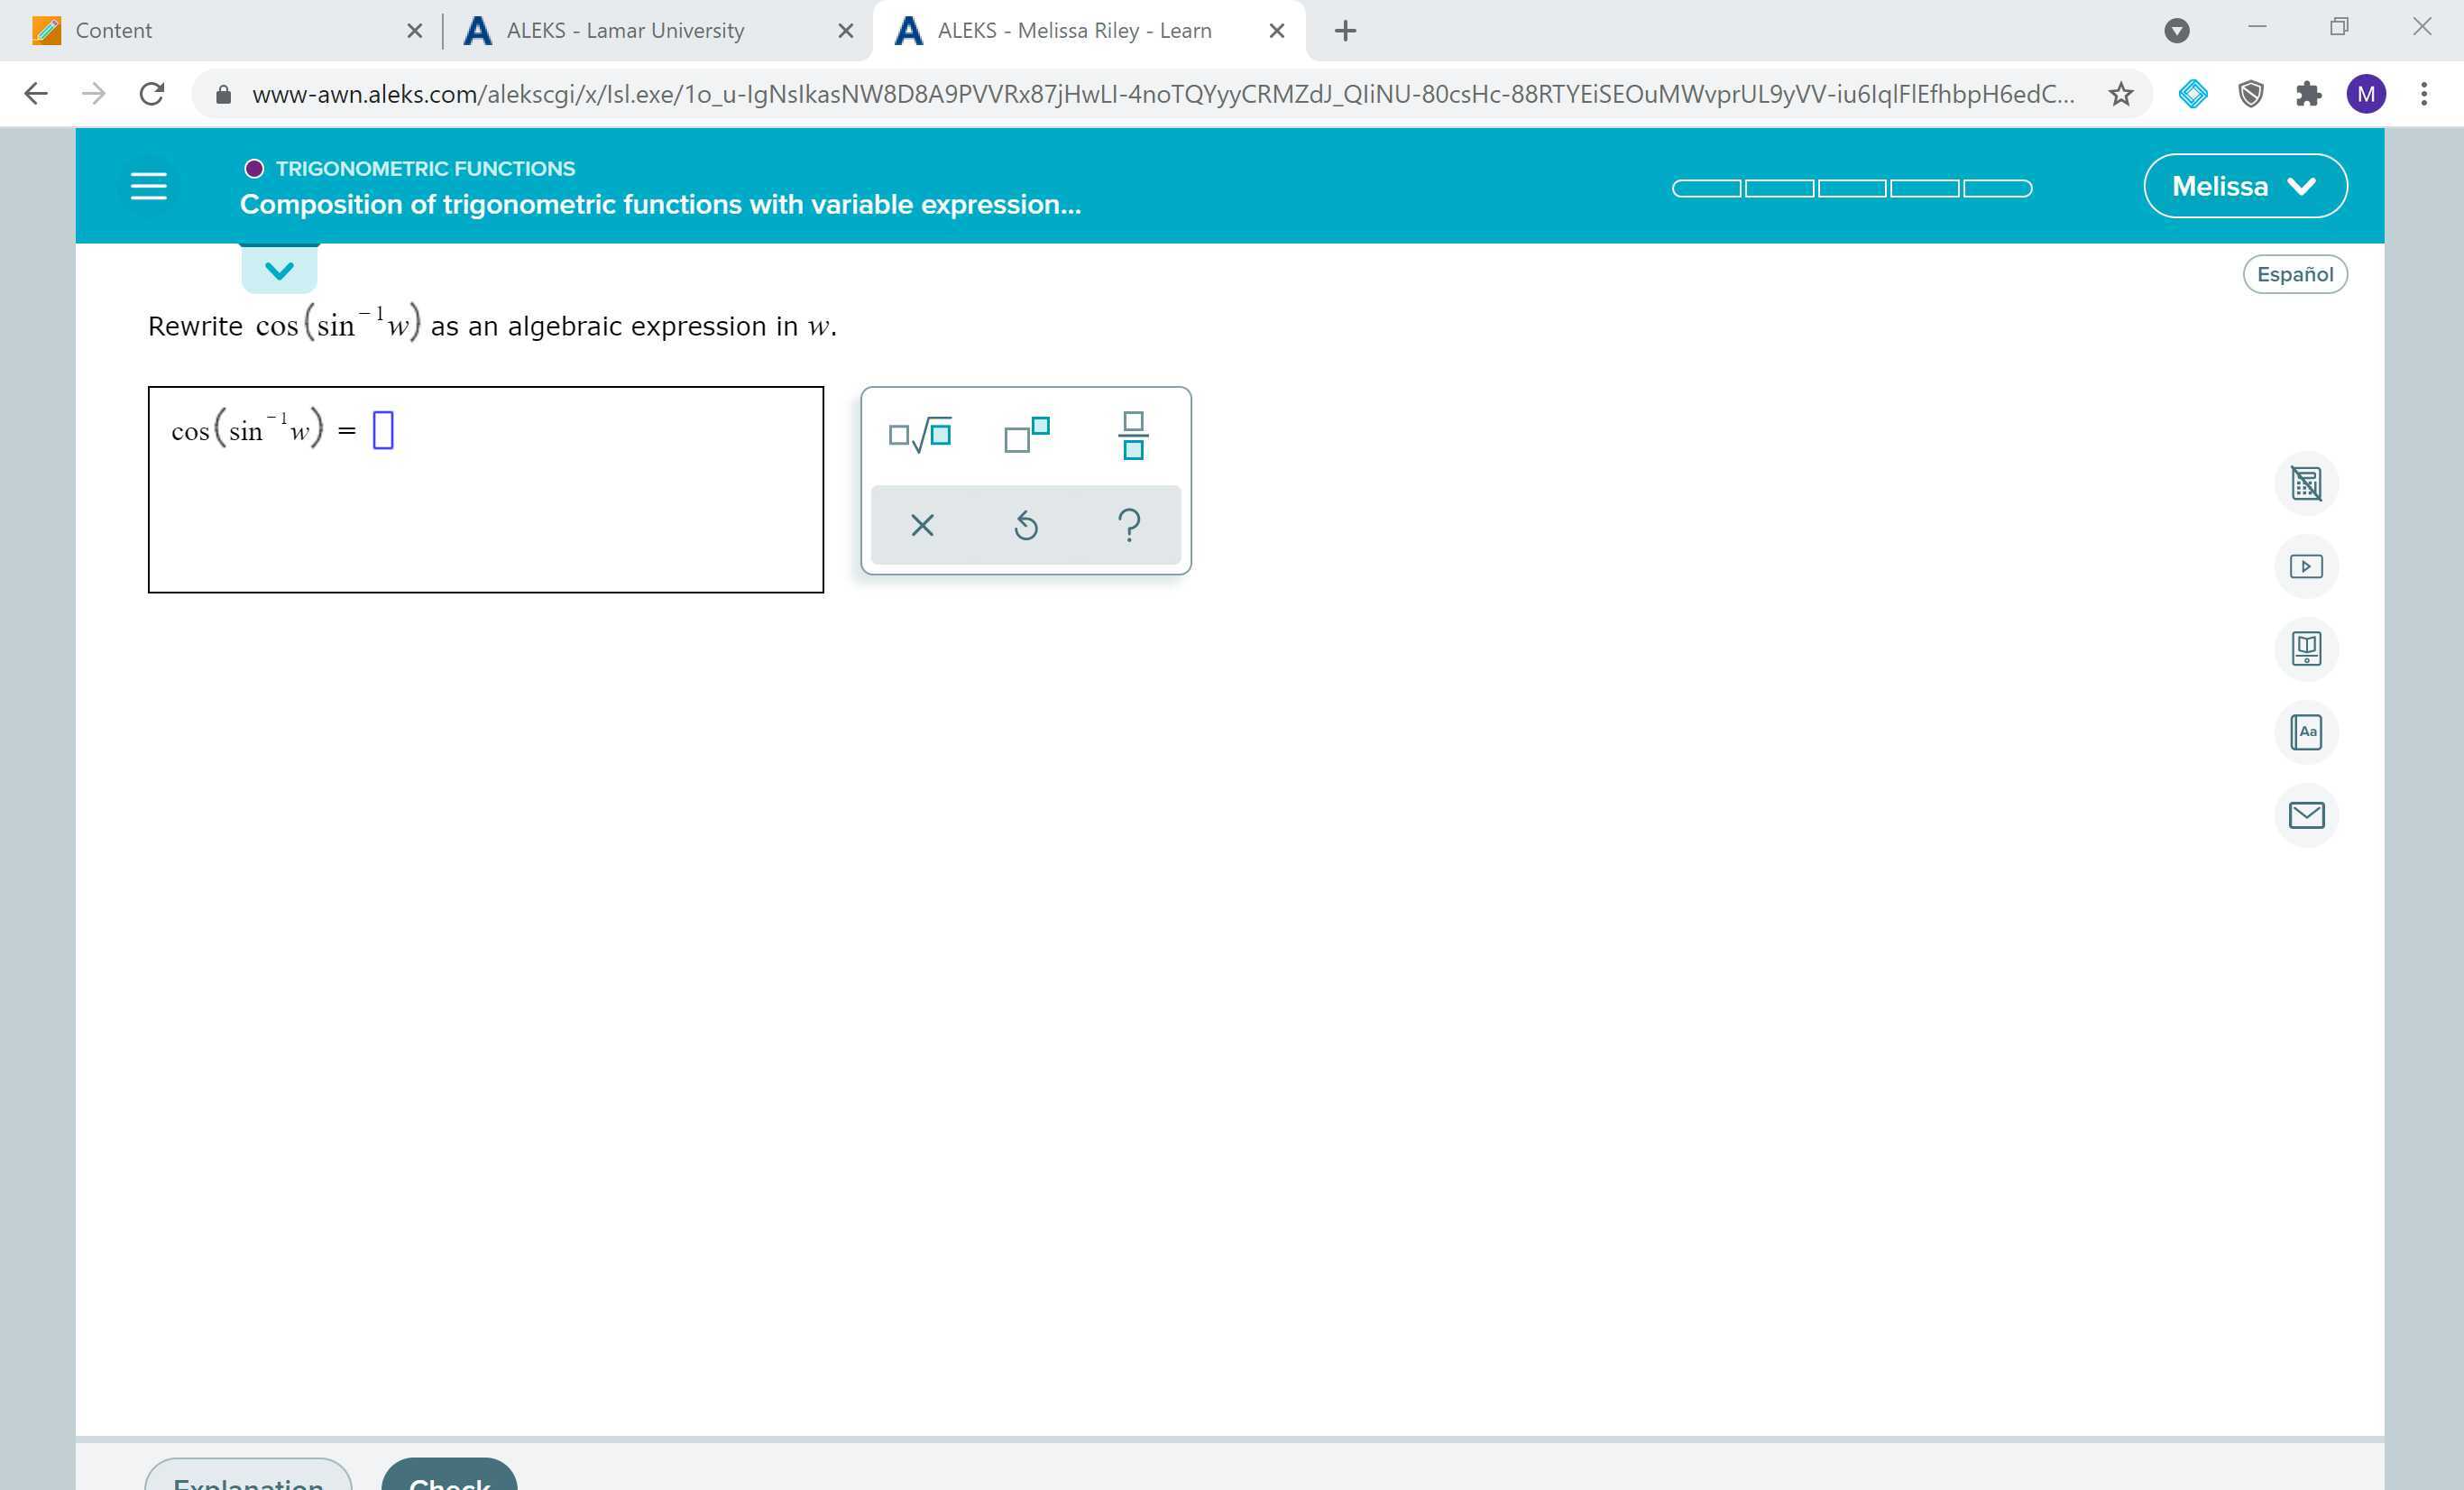Screen dimensions: 2464x1490
Task: Clear the answer with the X palette button
Action: click(921, 524)
